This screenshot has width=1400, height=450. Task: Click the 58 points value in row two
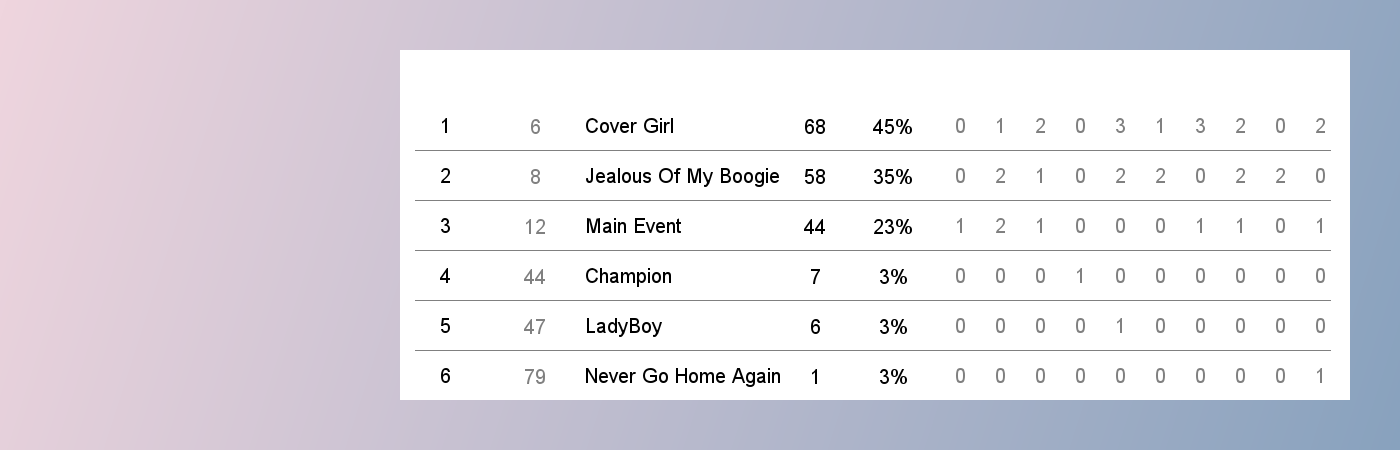(x=815, y=177)
